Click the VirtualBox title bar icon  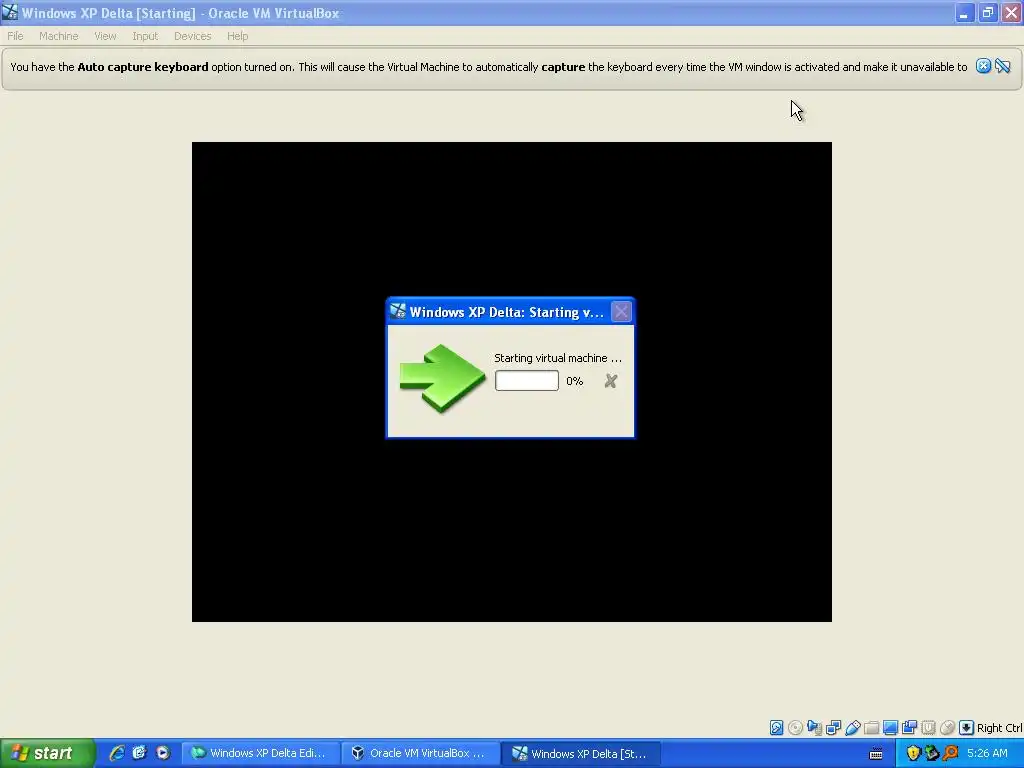tap(10, 12)
